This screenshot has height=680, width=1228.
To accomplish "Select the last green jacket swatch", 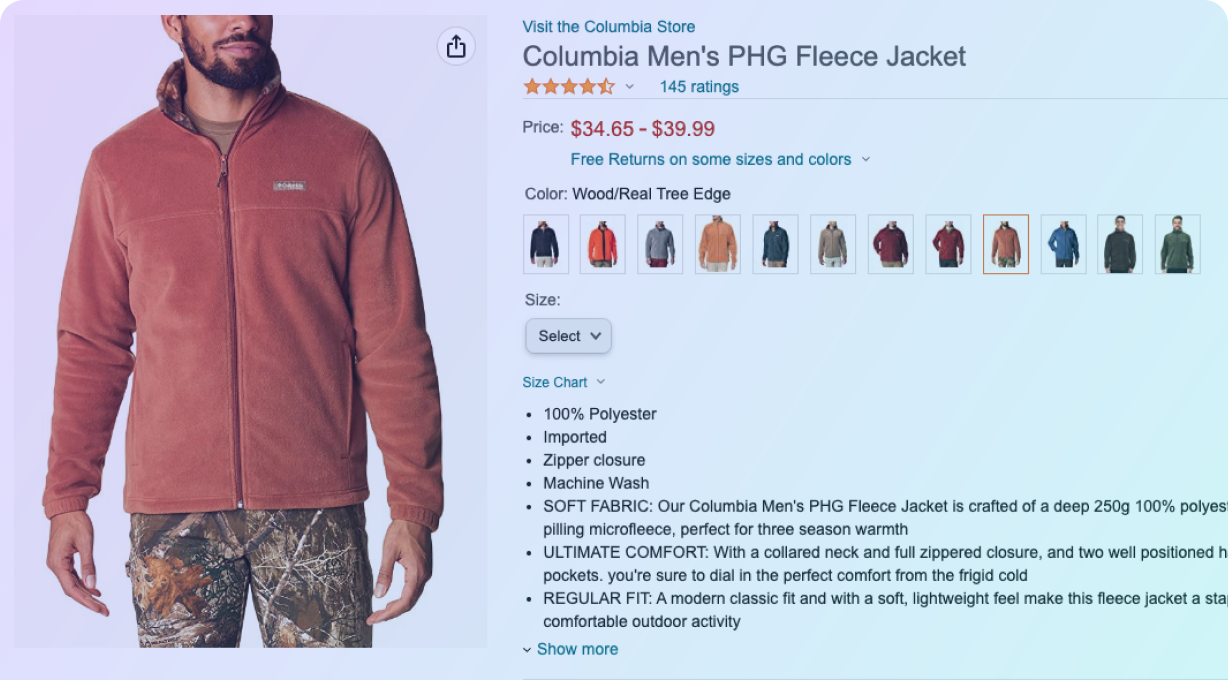I will tap(1178, 244).
